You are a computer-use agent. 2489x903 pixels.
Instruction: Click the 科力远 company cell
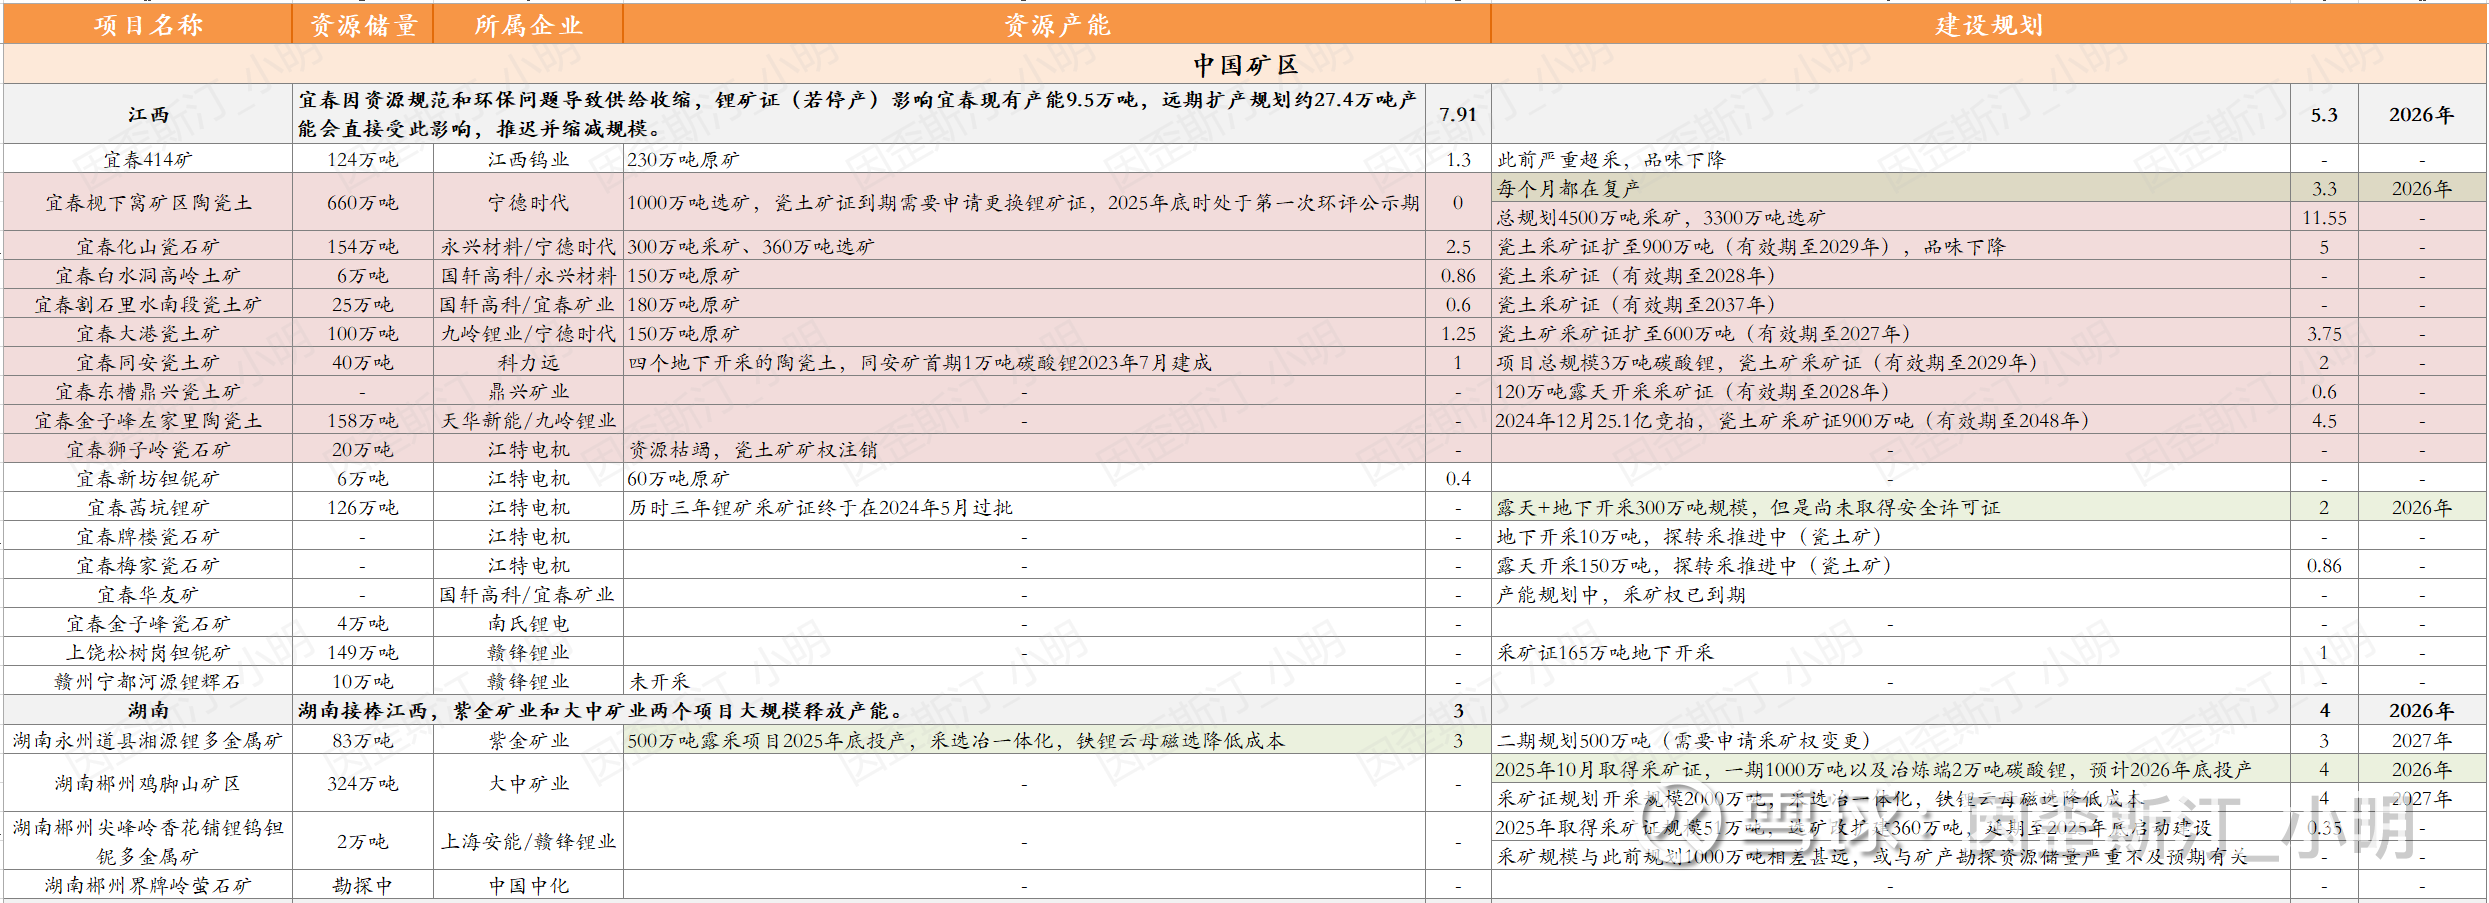[528, 362]
